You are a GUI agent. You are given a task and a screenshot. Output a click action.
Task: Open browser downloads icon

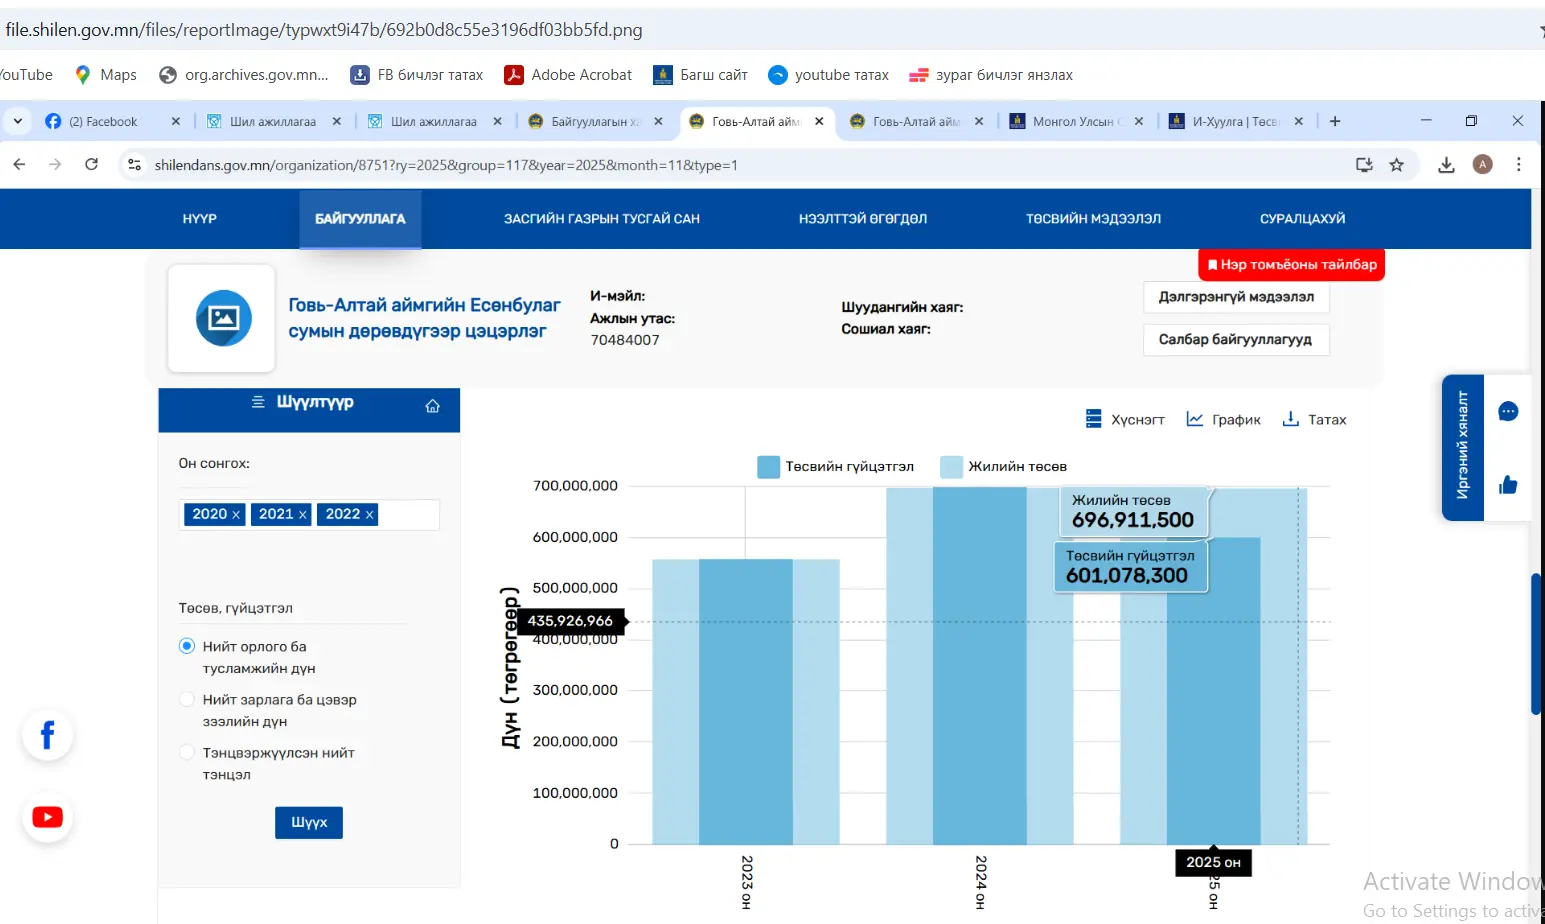[1446, 165]
